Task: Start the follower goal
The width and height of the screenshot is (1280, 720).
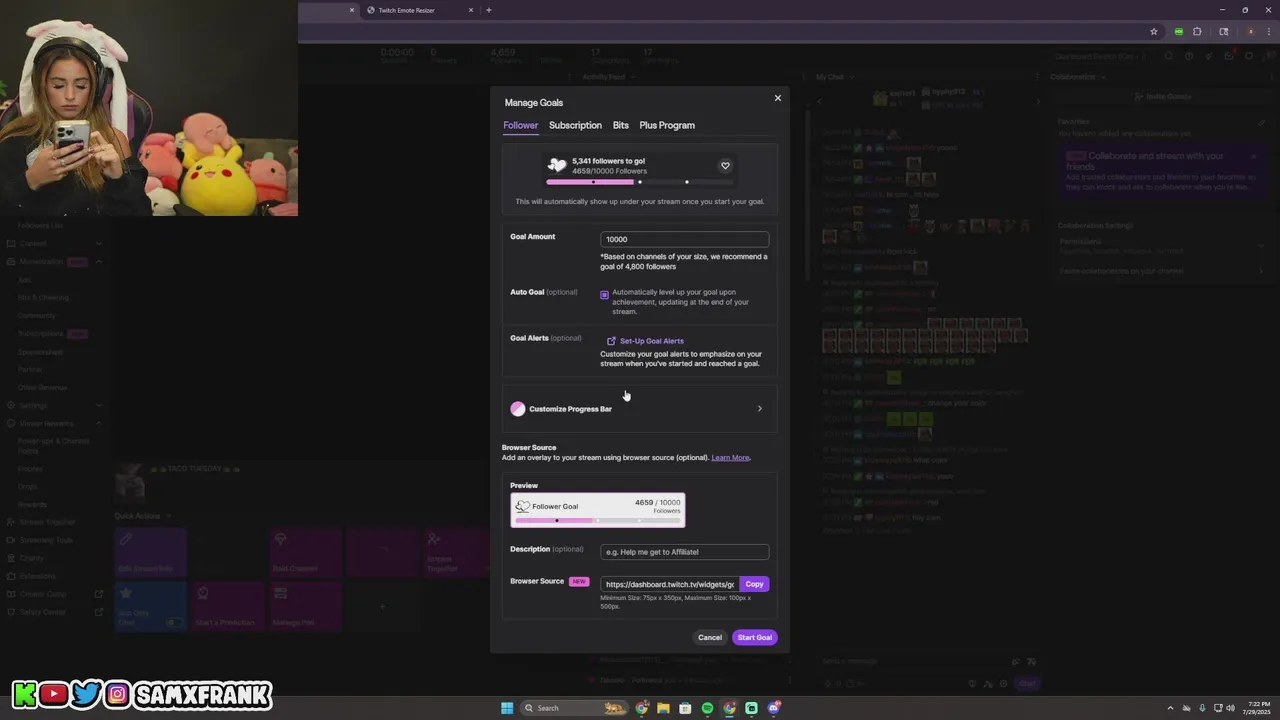Action: pyautogui.click(x=755, y=637)
